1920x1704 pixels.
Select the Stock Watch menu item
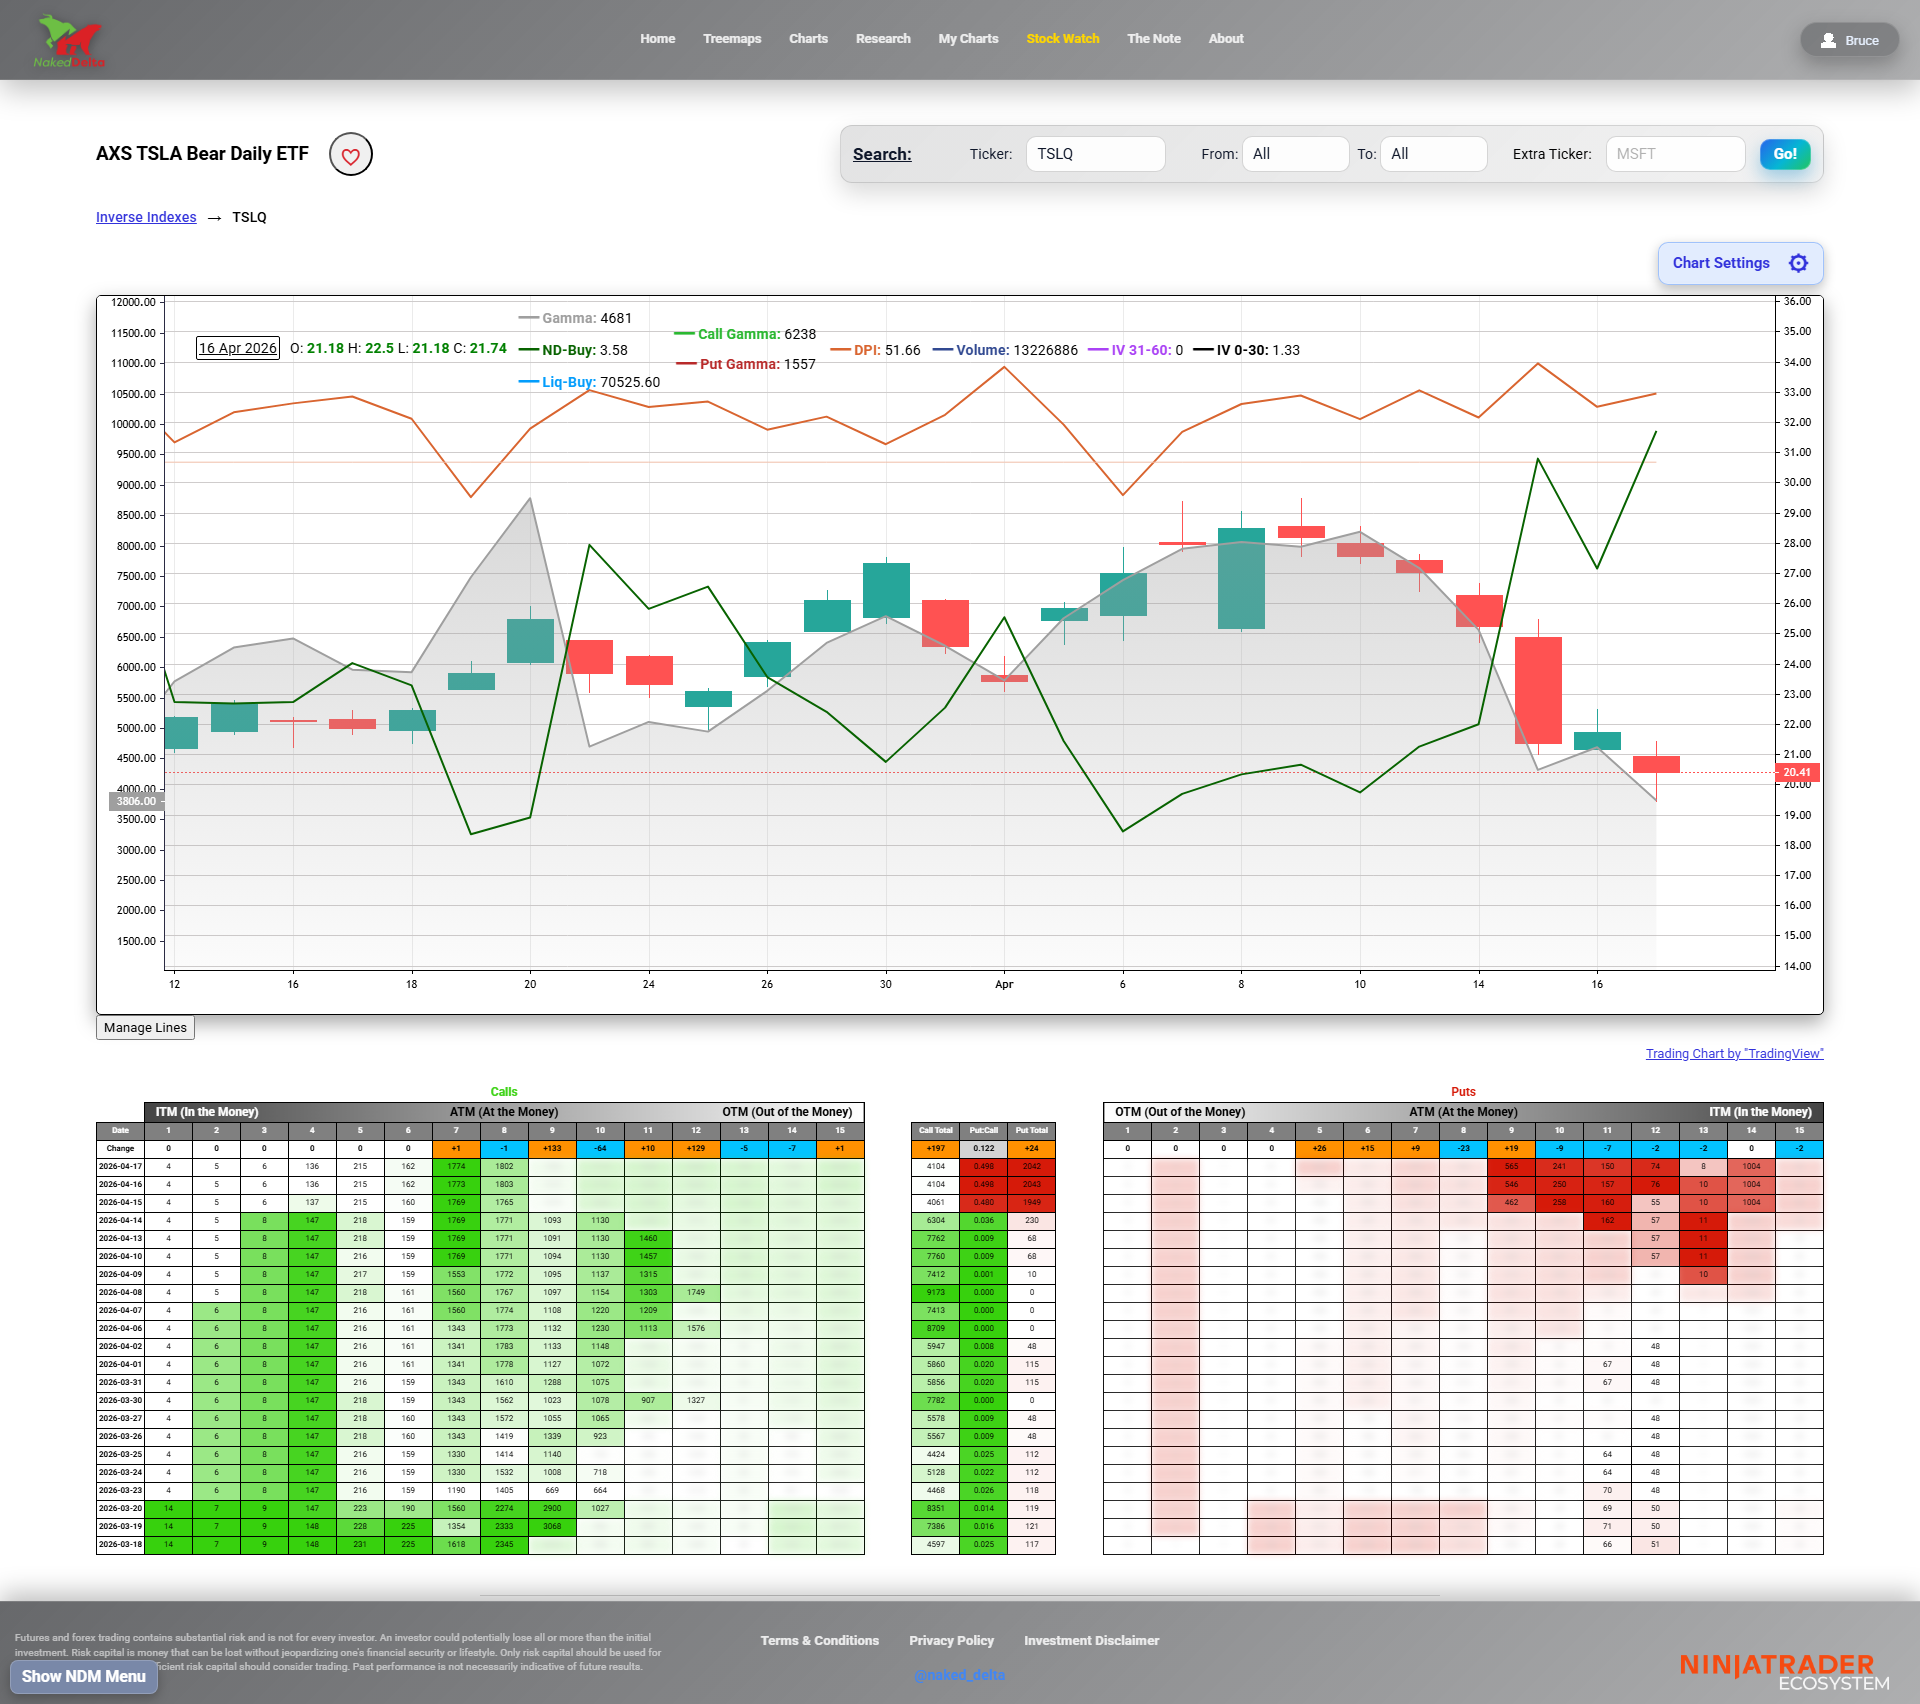1063,39
